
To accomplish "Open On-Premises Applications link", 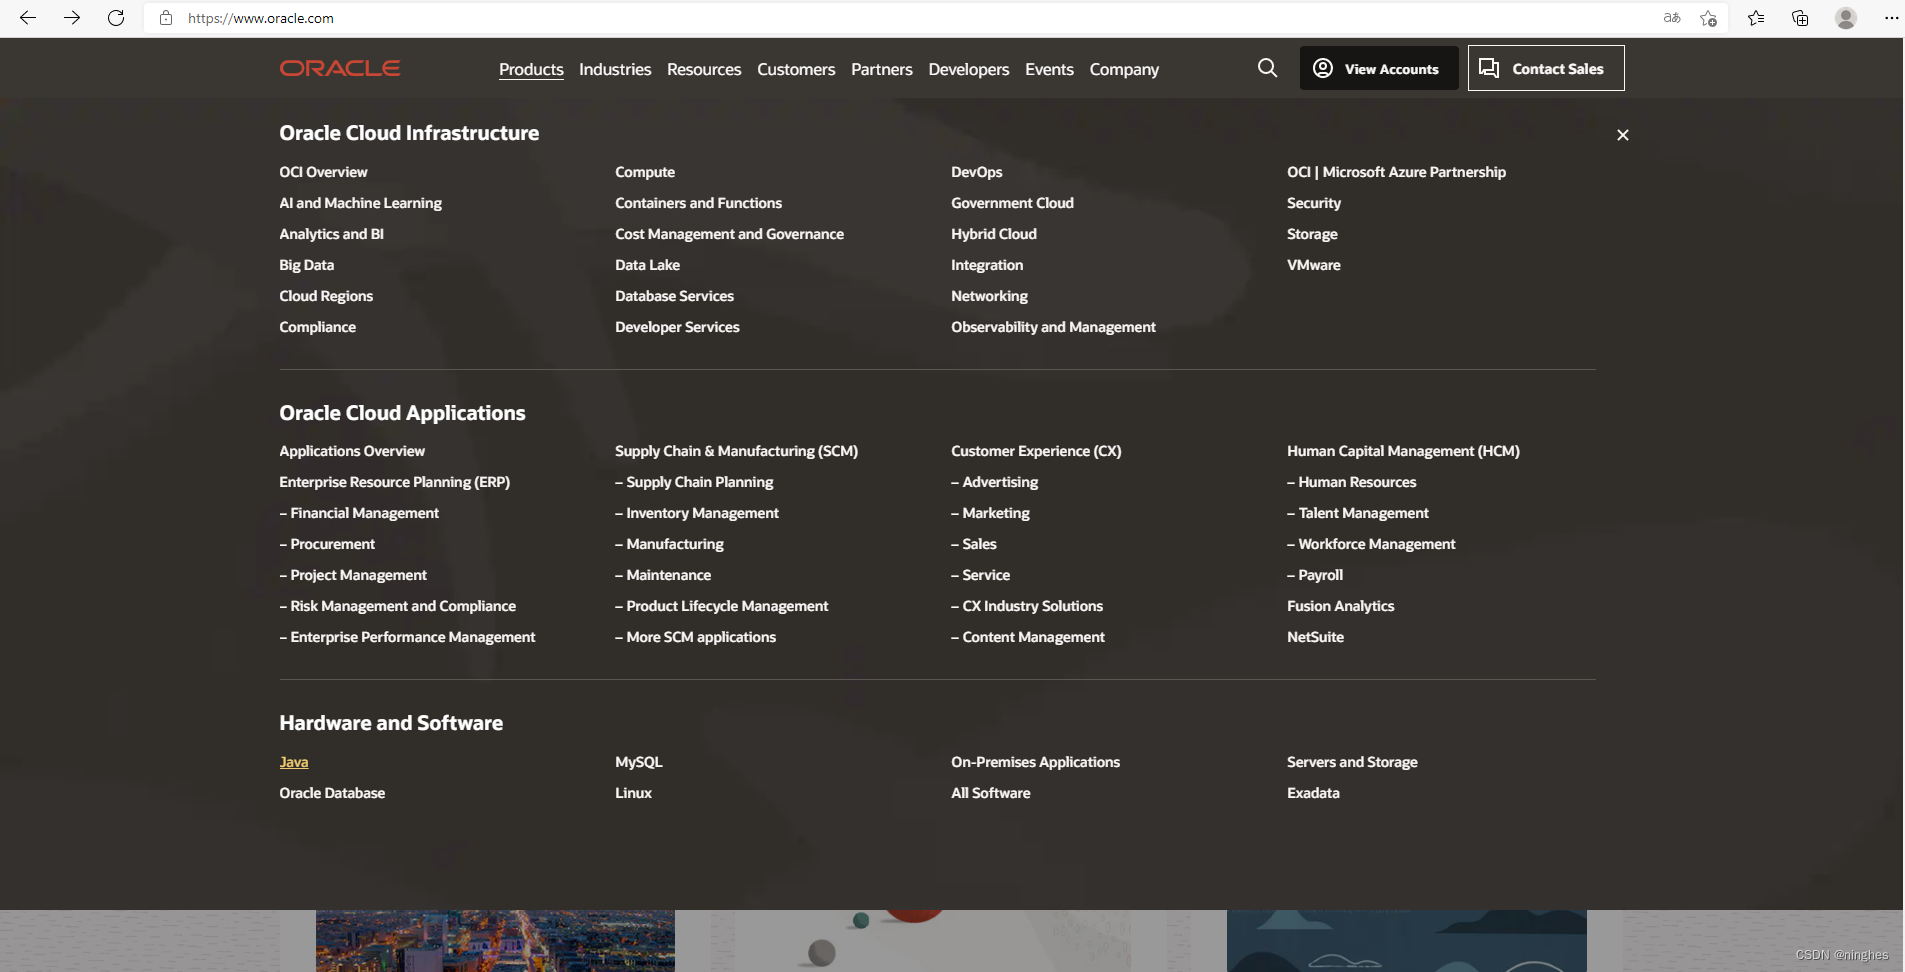I will pos(1035,762).
